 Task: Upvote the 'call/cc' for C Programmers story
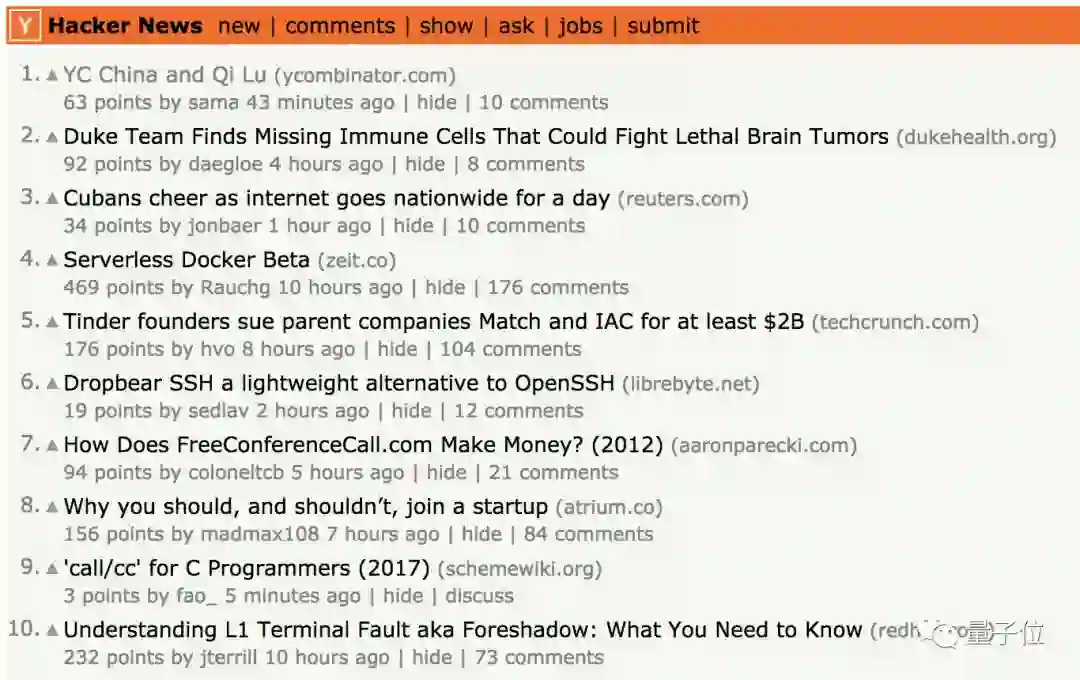point(52,569)
